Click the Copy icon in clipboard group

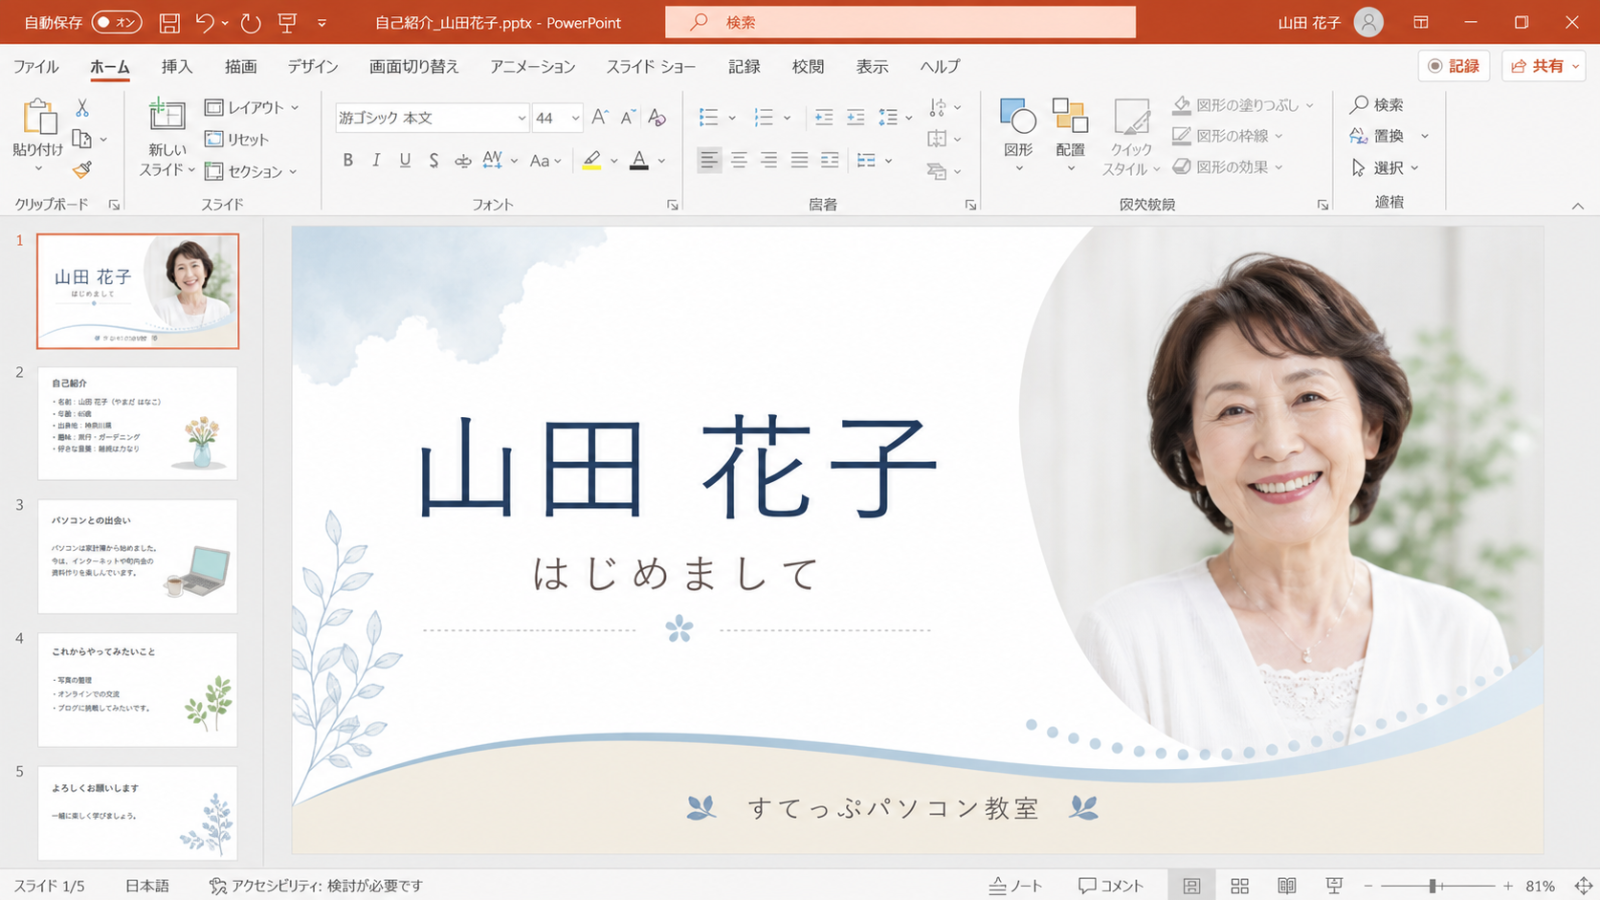pyautogui.click(x=82, y=139)
